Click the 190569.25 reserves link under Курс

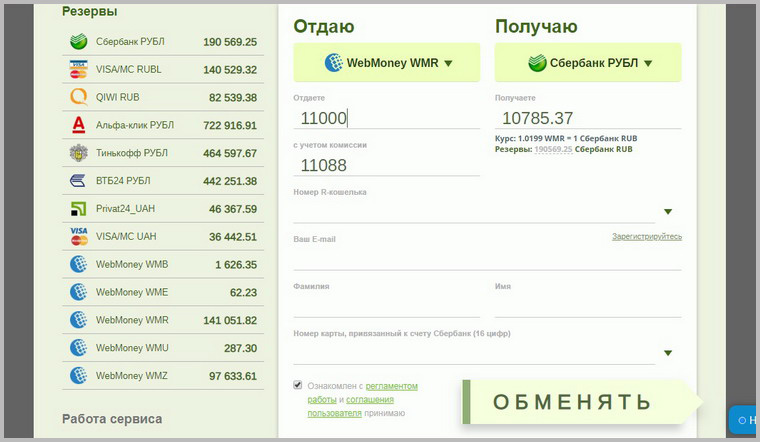coord(553,149)
